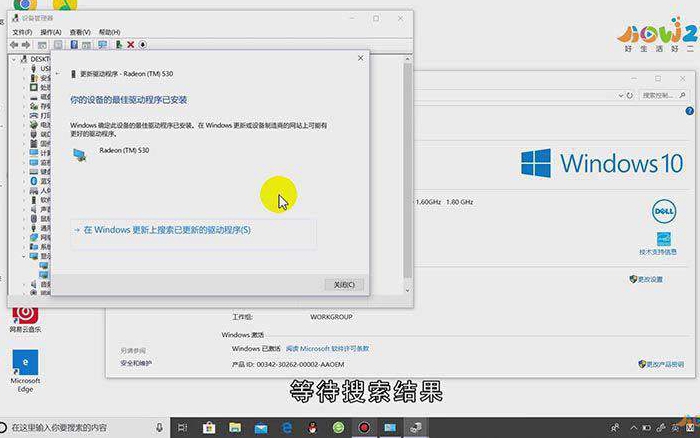Open the QQ penguin icon on the taskbar
This screenshot has height=438, width=700.
[312, 428]
